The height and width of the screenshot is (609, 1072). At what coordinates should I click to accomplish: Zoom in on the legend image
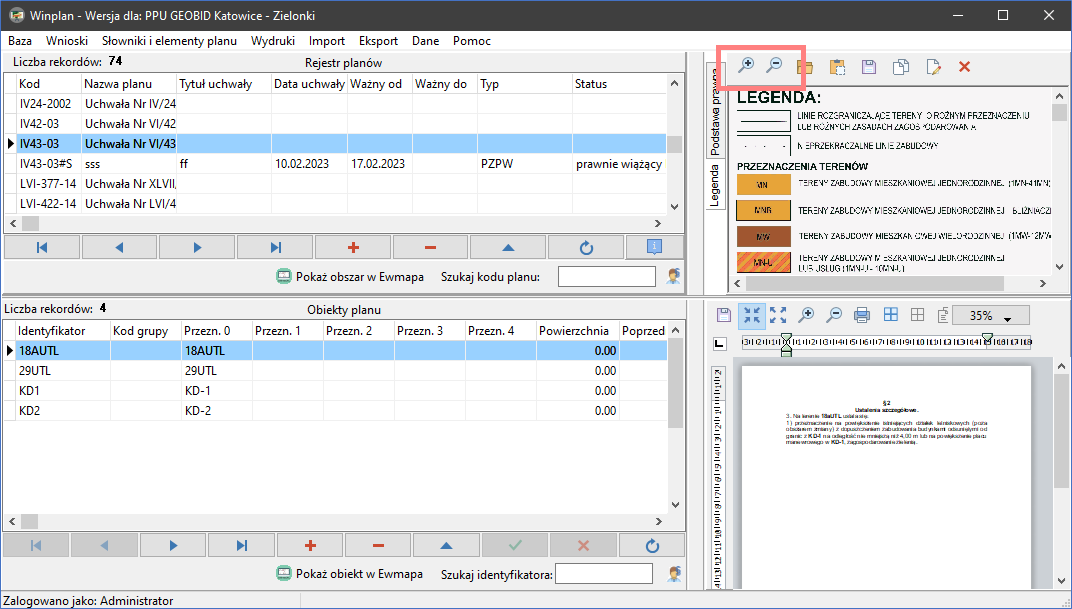[x=746, y=67]
